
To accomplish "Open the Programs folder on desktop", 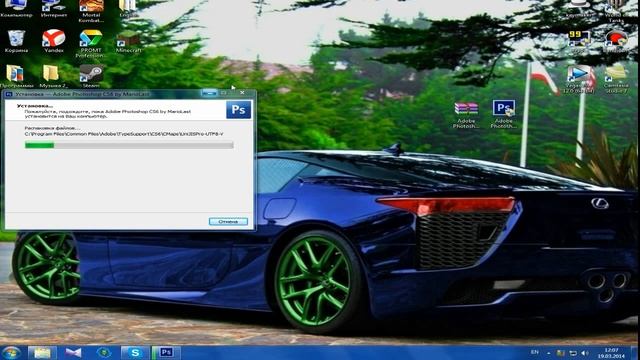I will [x=16, y=76].
